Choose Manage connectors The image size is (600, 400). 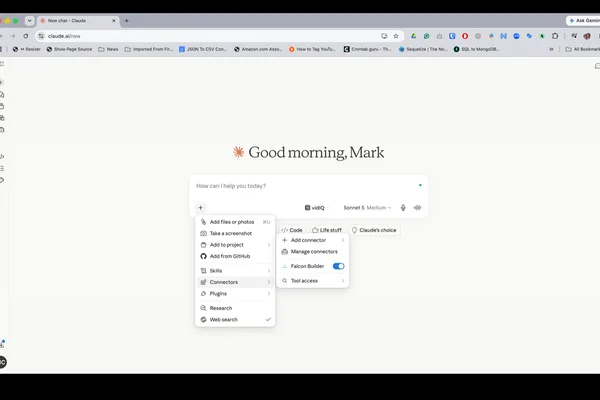pos(313,252)
